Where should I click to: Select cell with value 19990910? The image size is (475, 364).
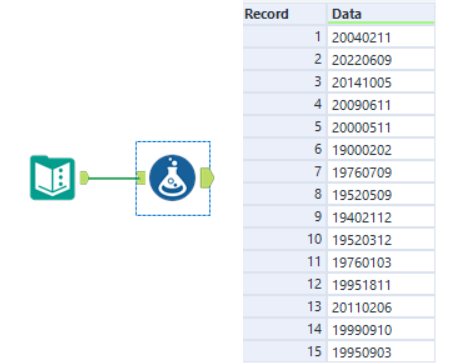[x=381, y=329]
